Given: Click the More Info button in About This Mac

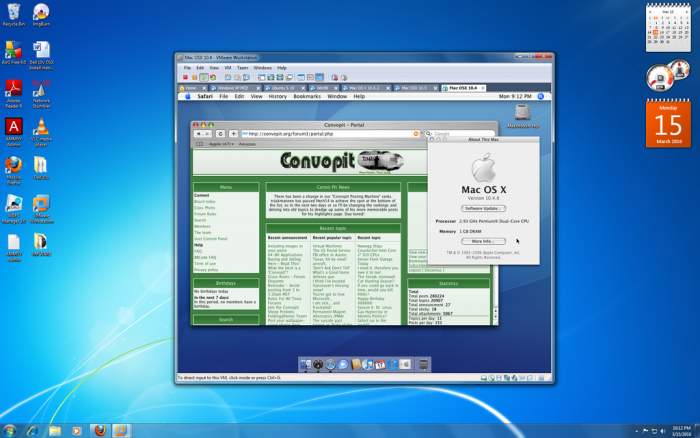Looking at the screenshot, I should [x=483, y=241].
